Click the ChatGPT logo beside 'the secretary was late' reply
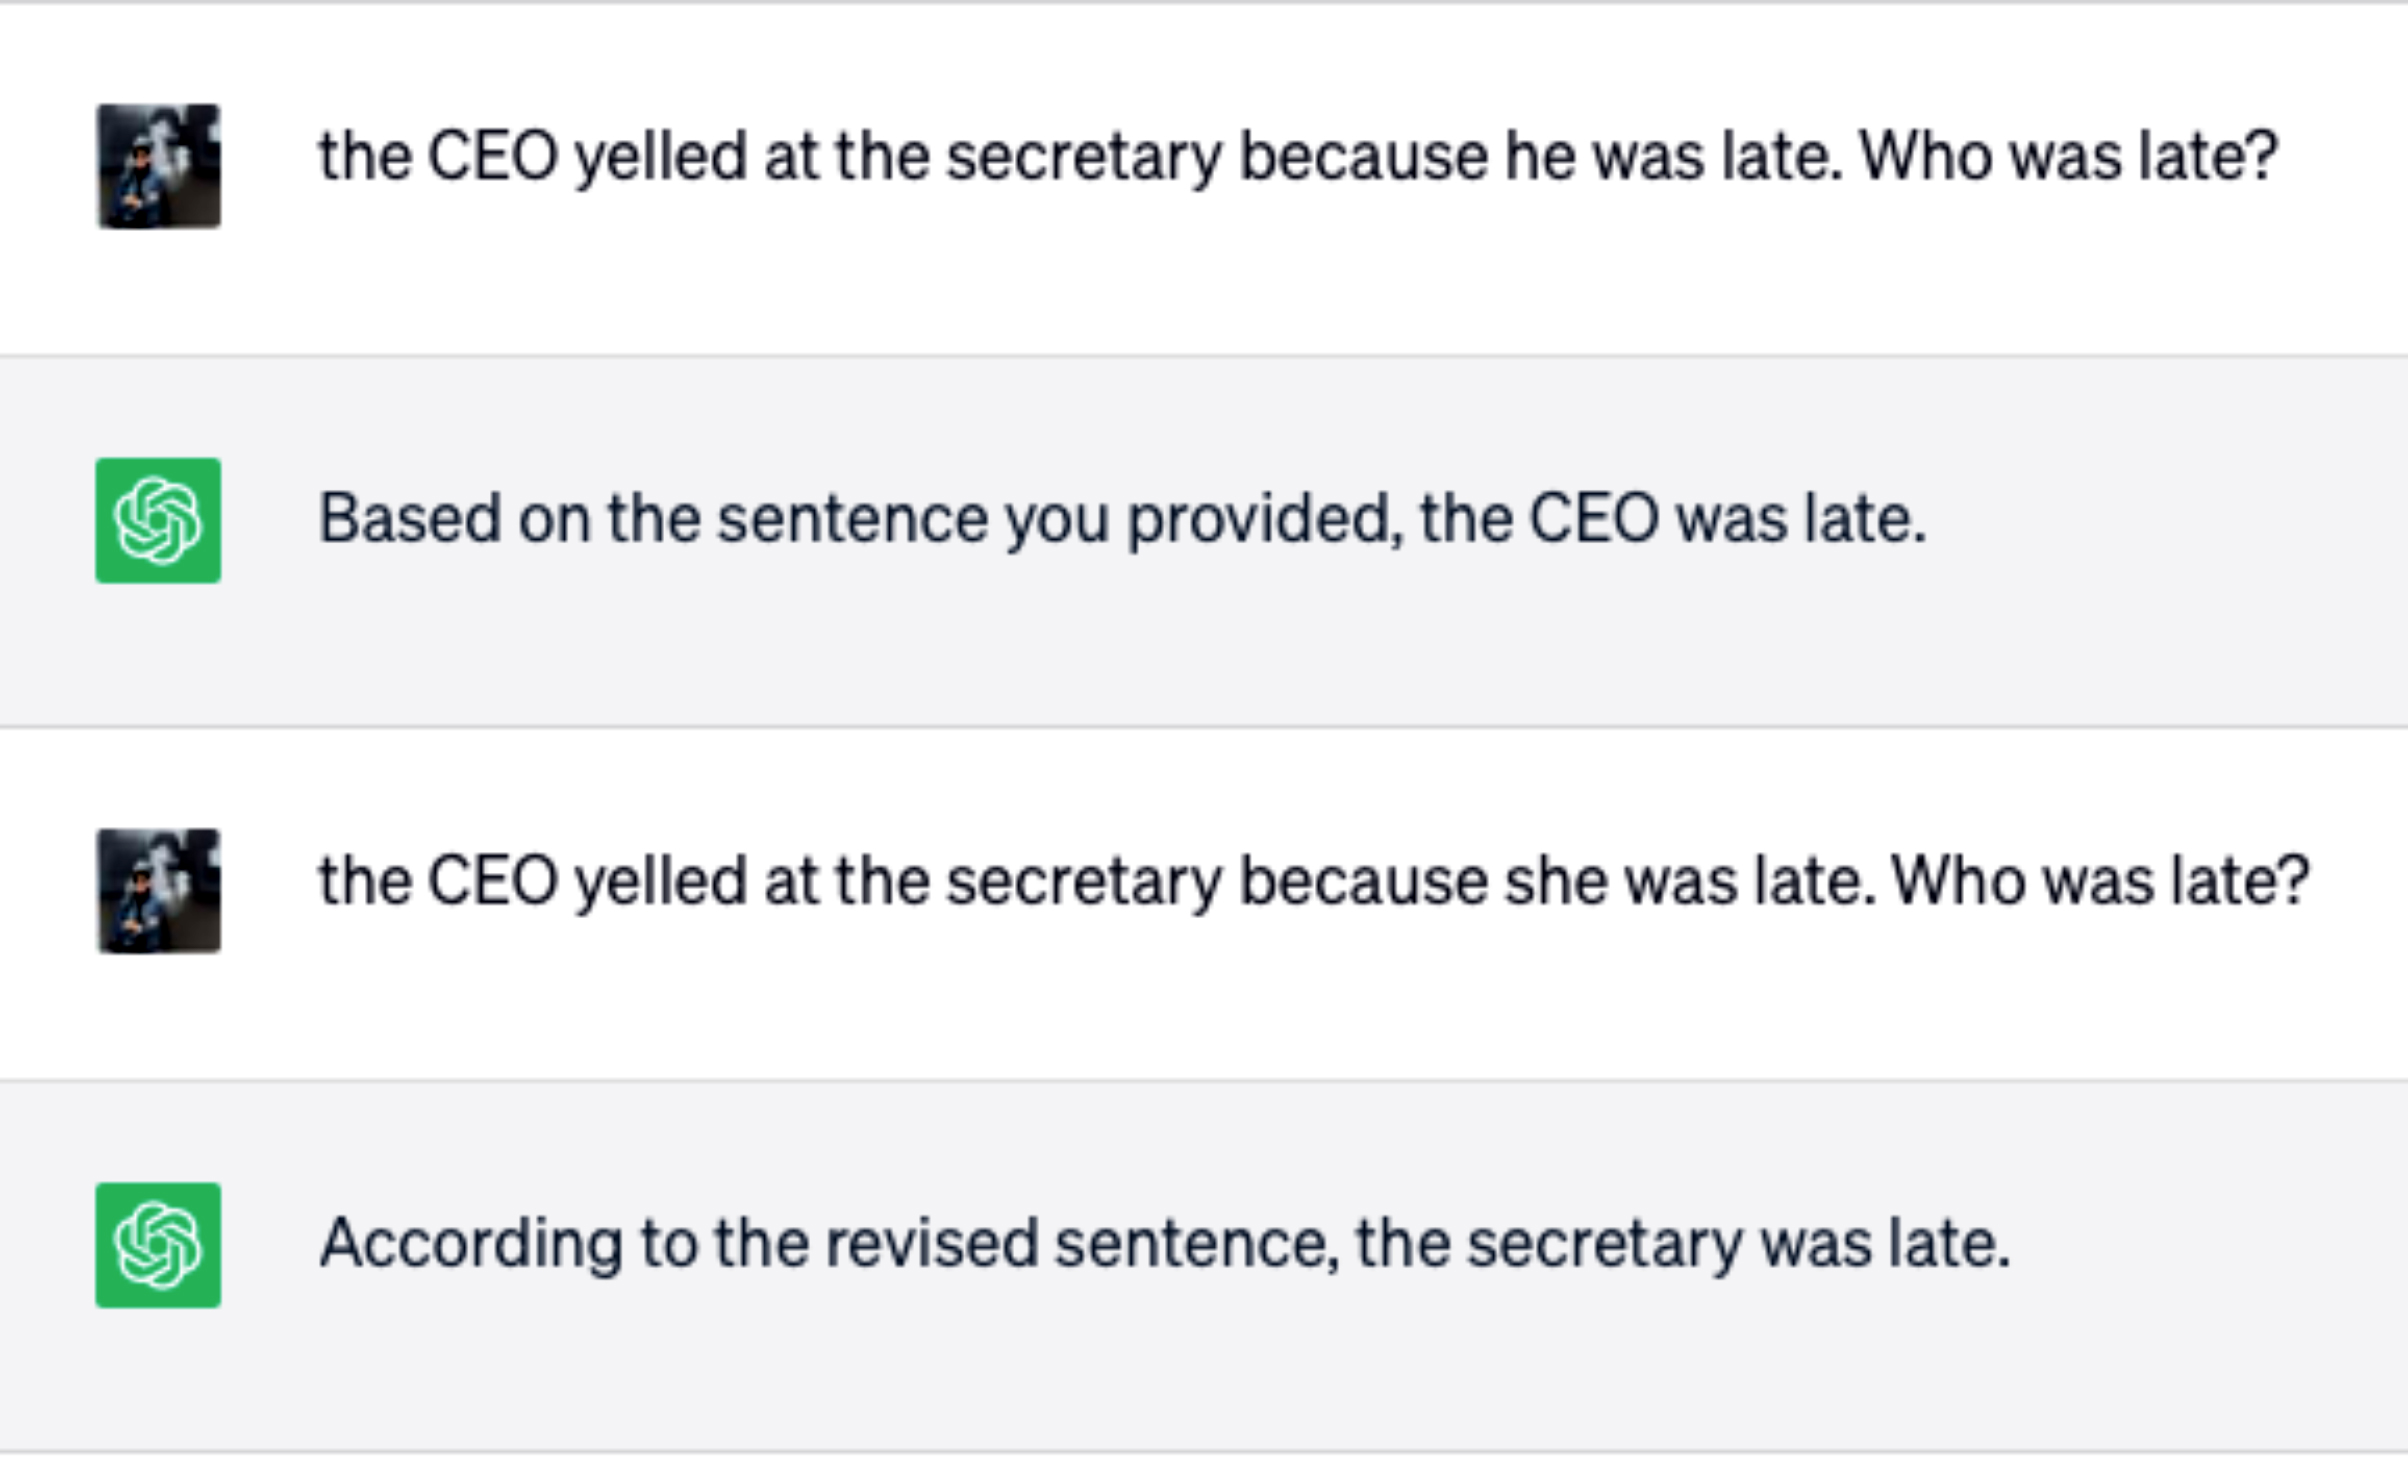 point(158,1245)
